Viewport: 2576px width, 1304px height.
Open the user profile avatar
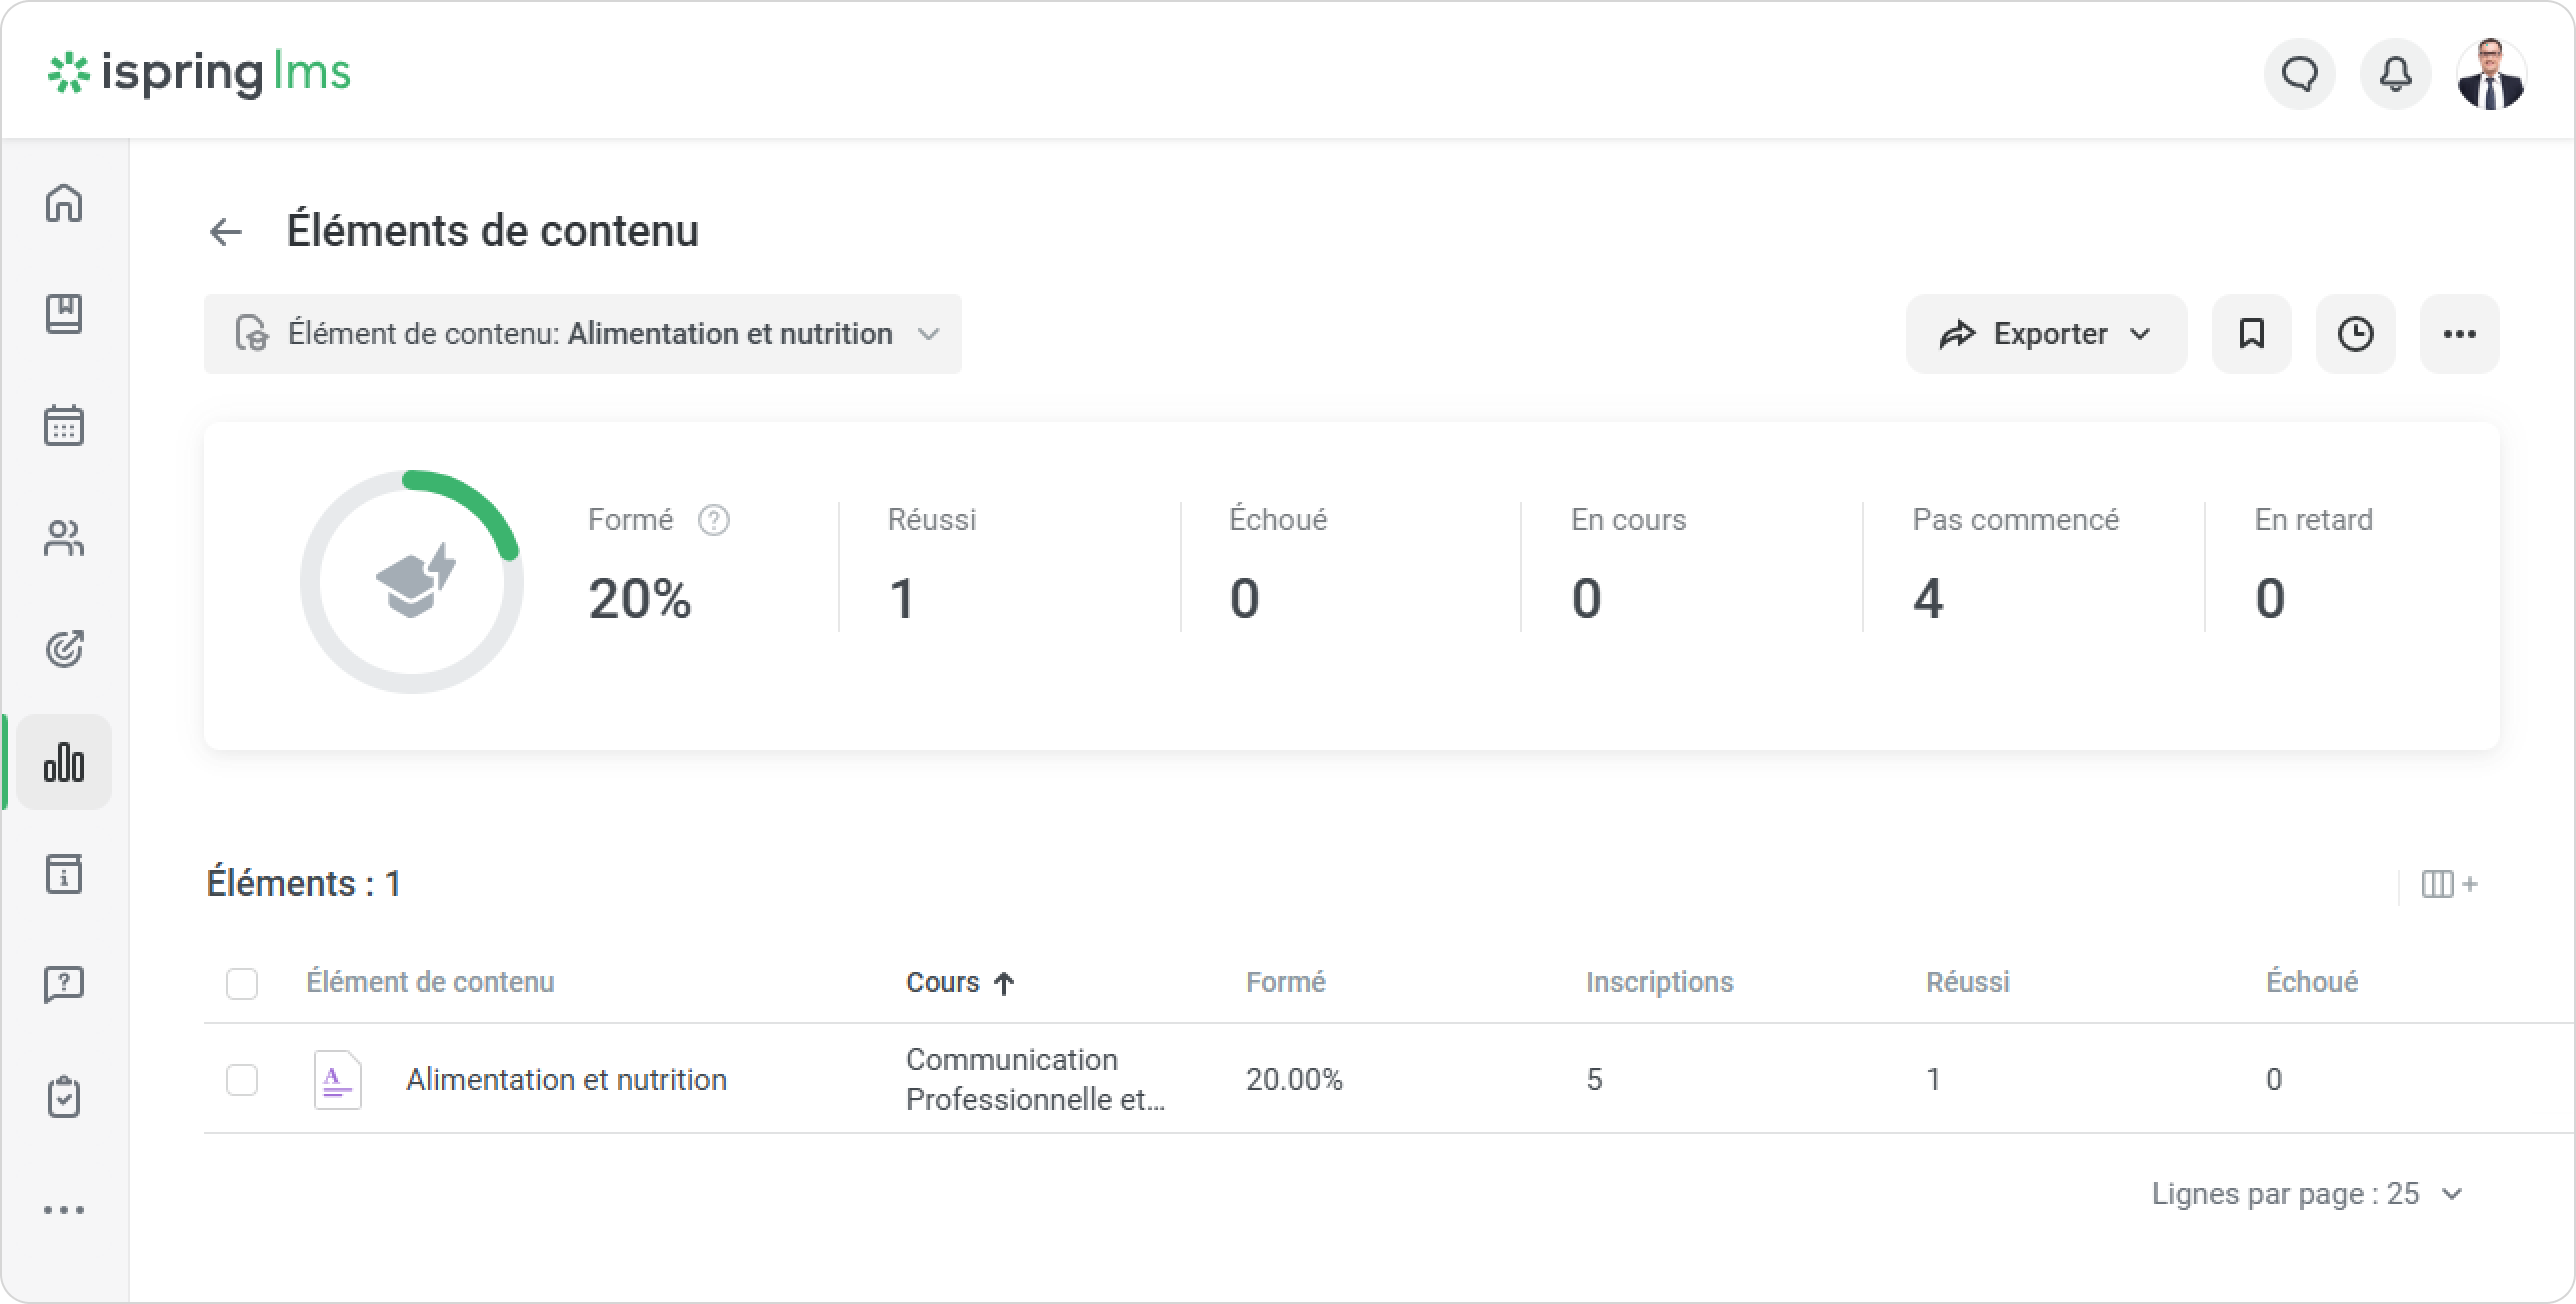[2490, 74]
